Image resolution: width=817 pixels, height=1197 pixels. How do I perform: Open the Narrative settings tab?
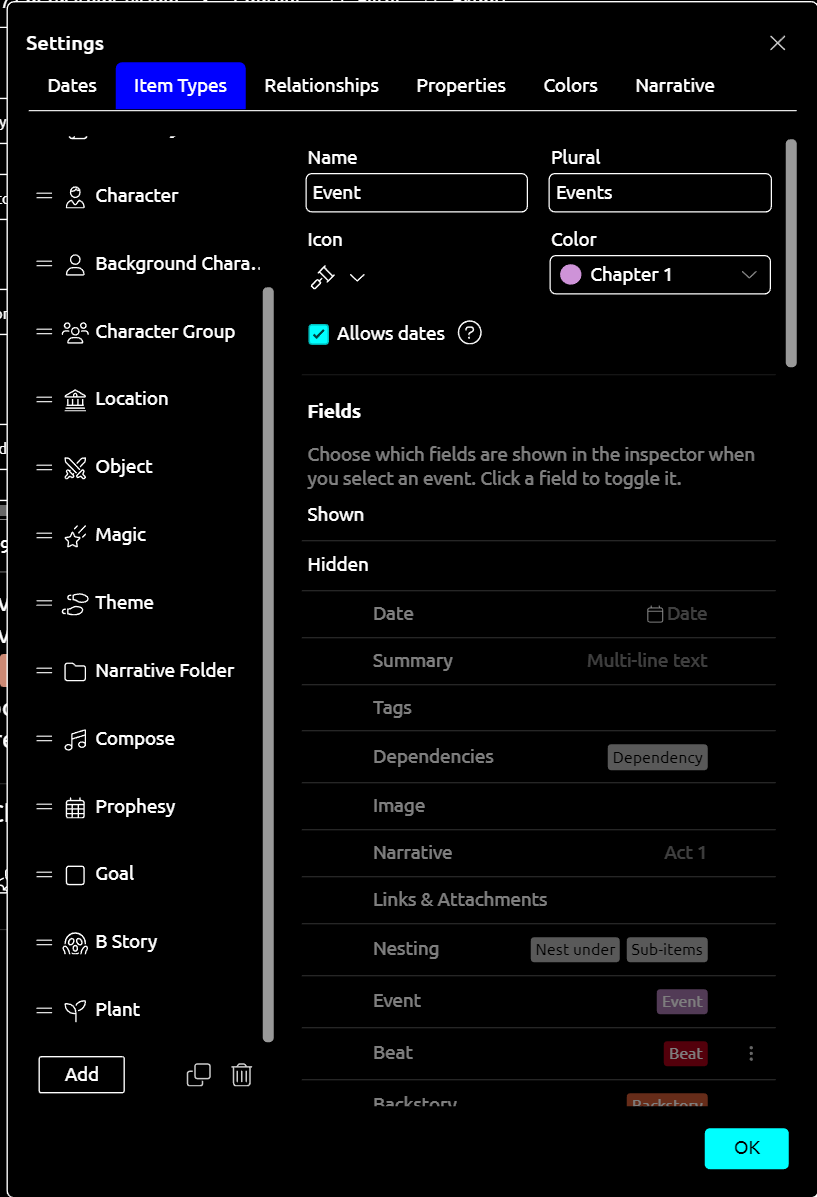[x=674, y=86]
